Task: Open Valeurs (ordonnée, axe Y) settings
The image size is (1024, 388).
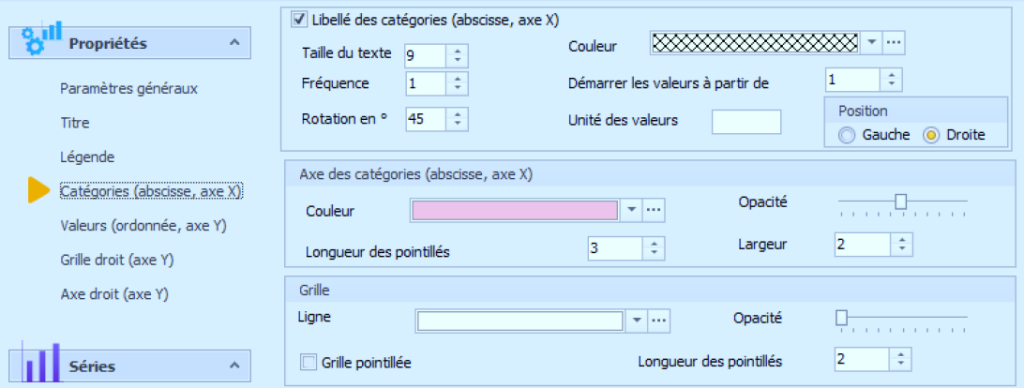Action: [143, 225]
